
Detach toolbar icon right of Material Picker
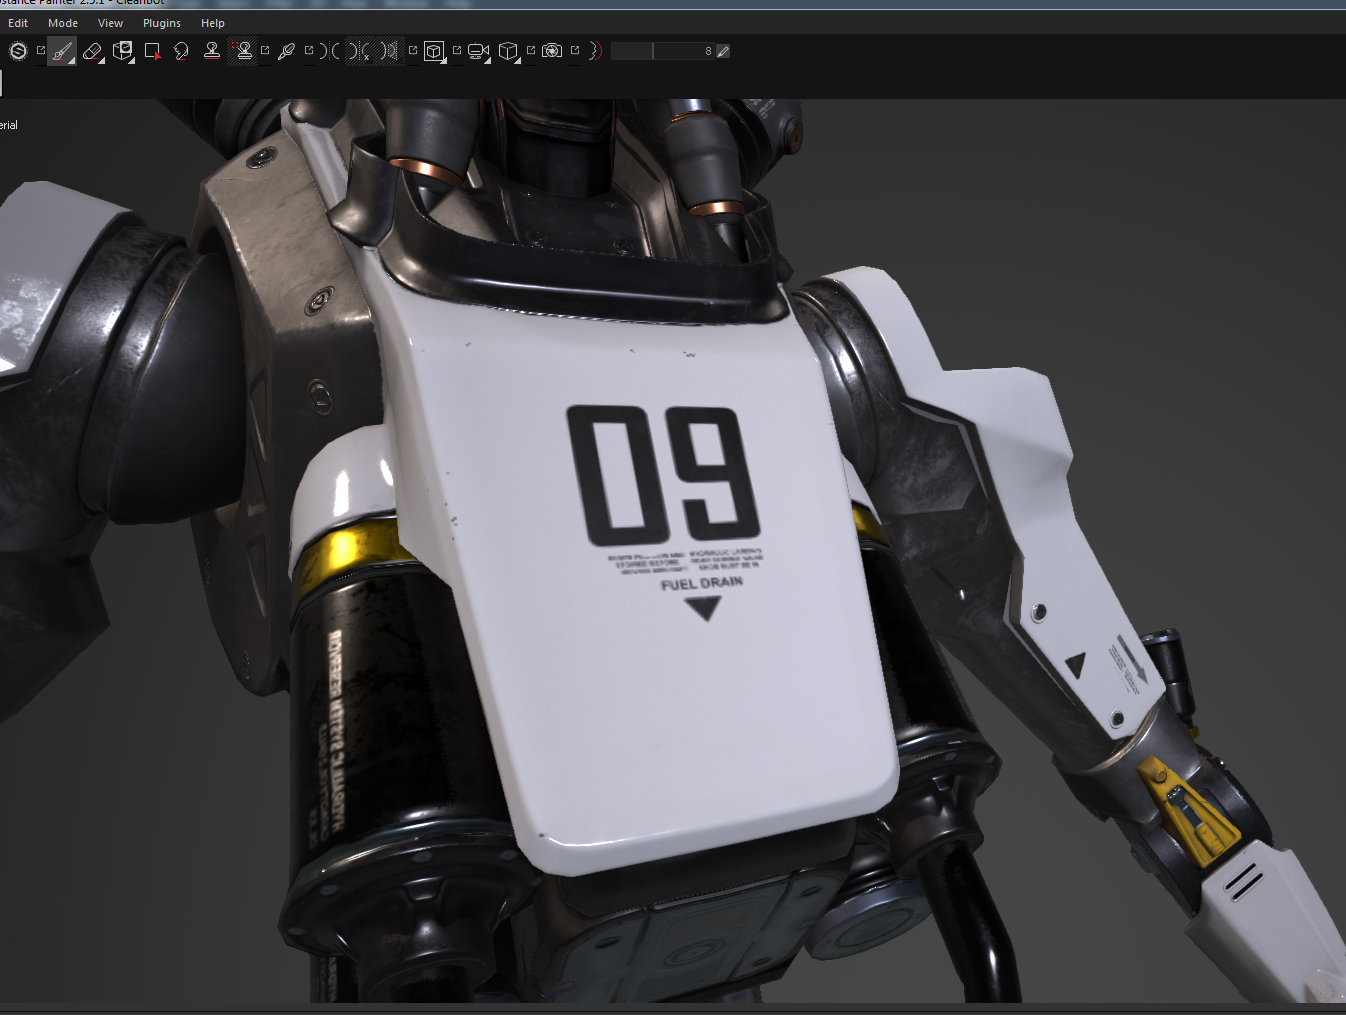coord(308,50)
